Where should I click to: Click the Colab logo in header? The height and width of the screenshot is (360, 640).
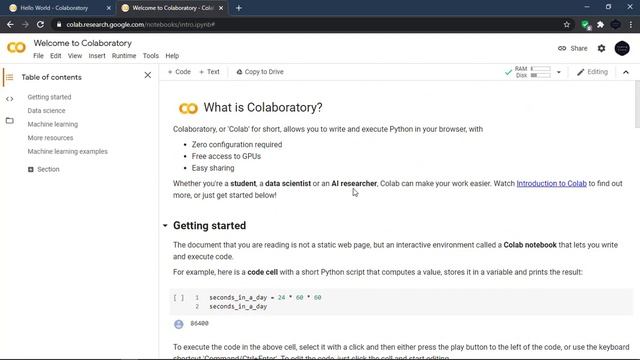point(16,48)
